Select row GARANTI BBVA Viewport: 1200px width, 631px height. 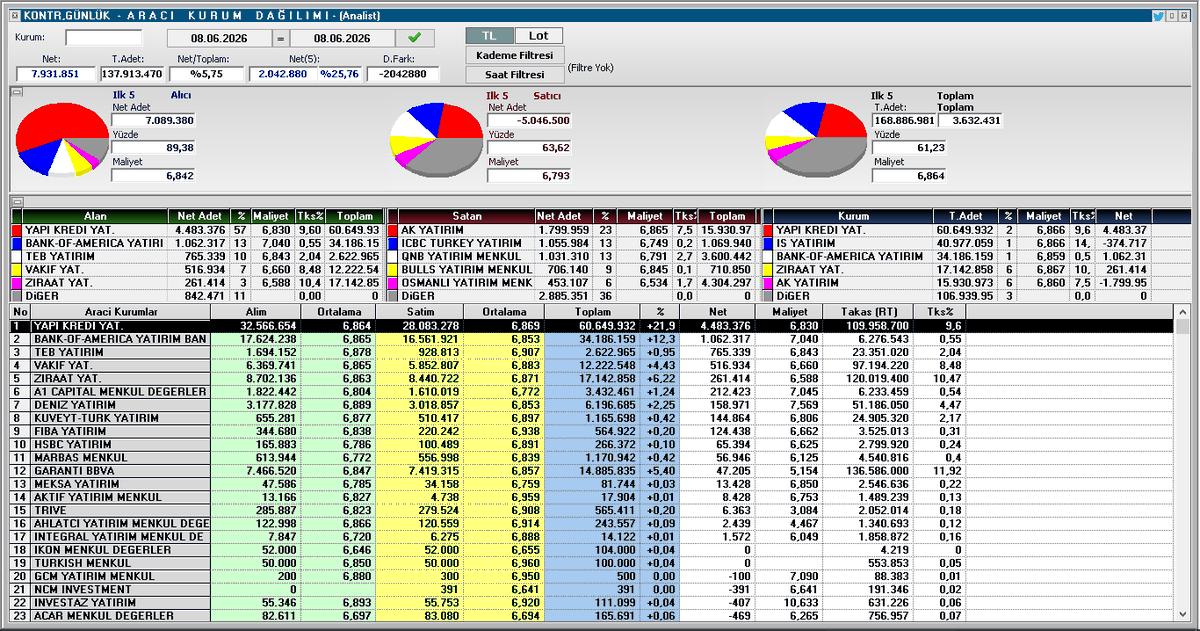(592, 470)
